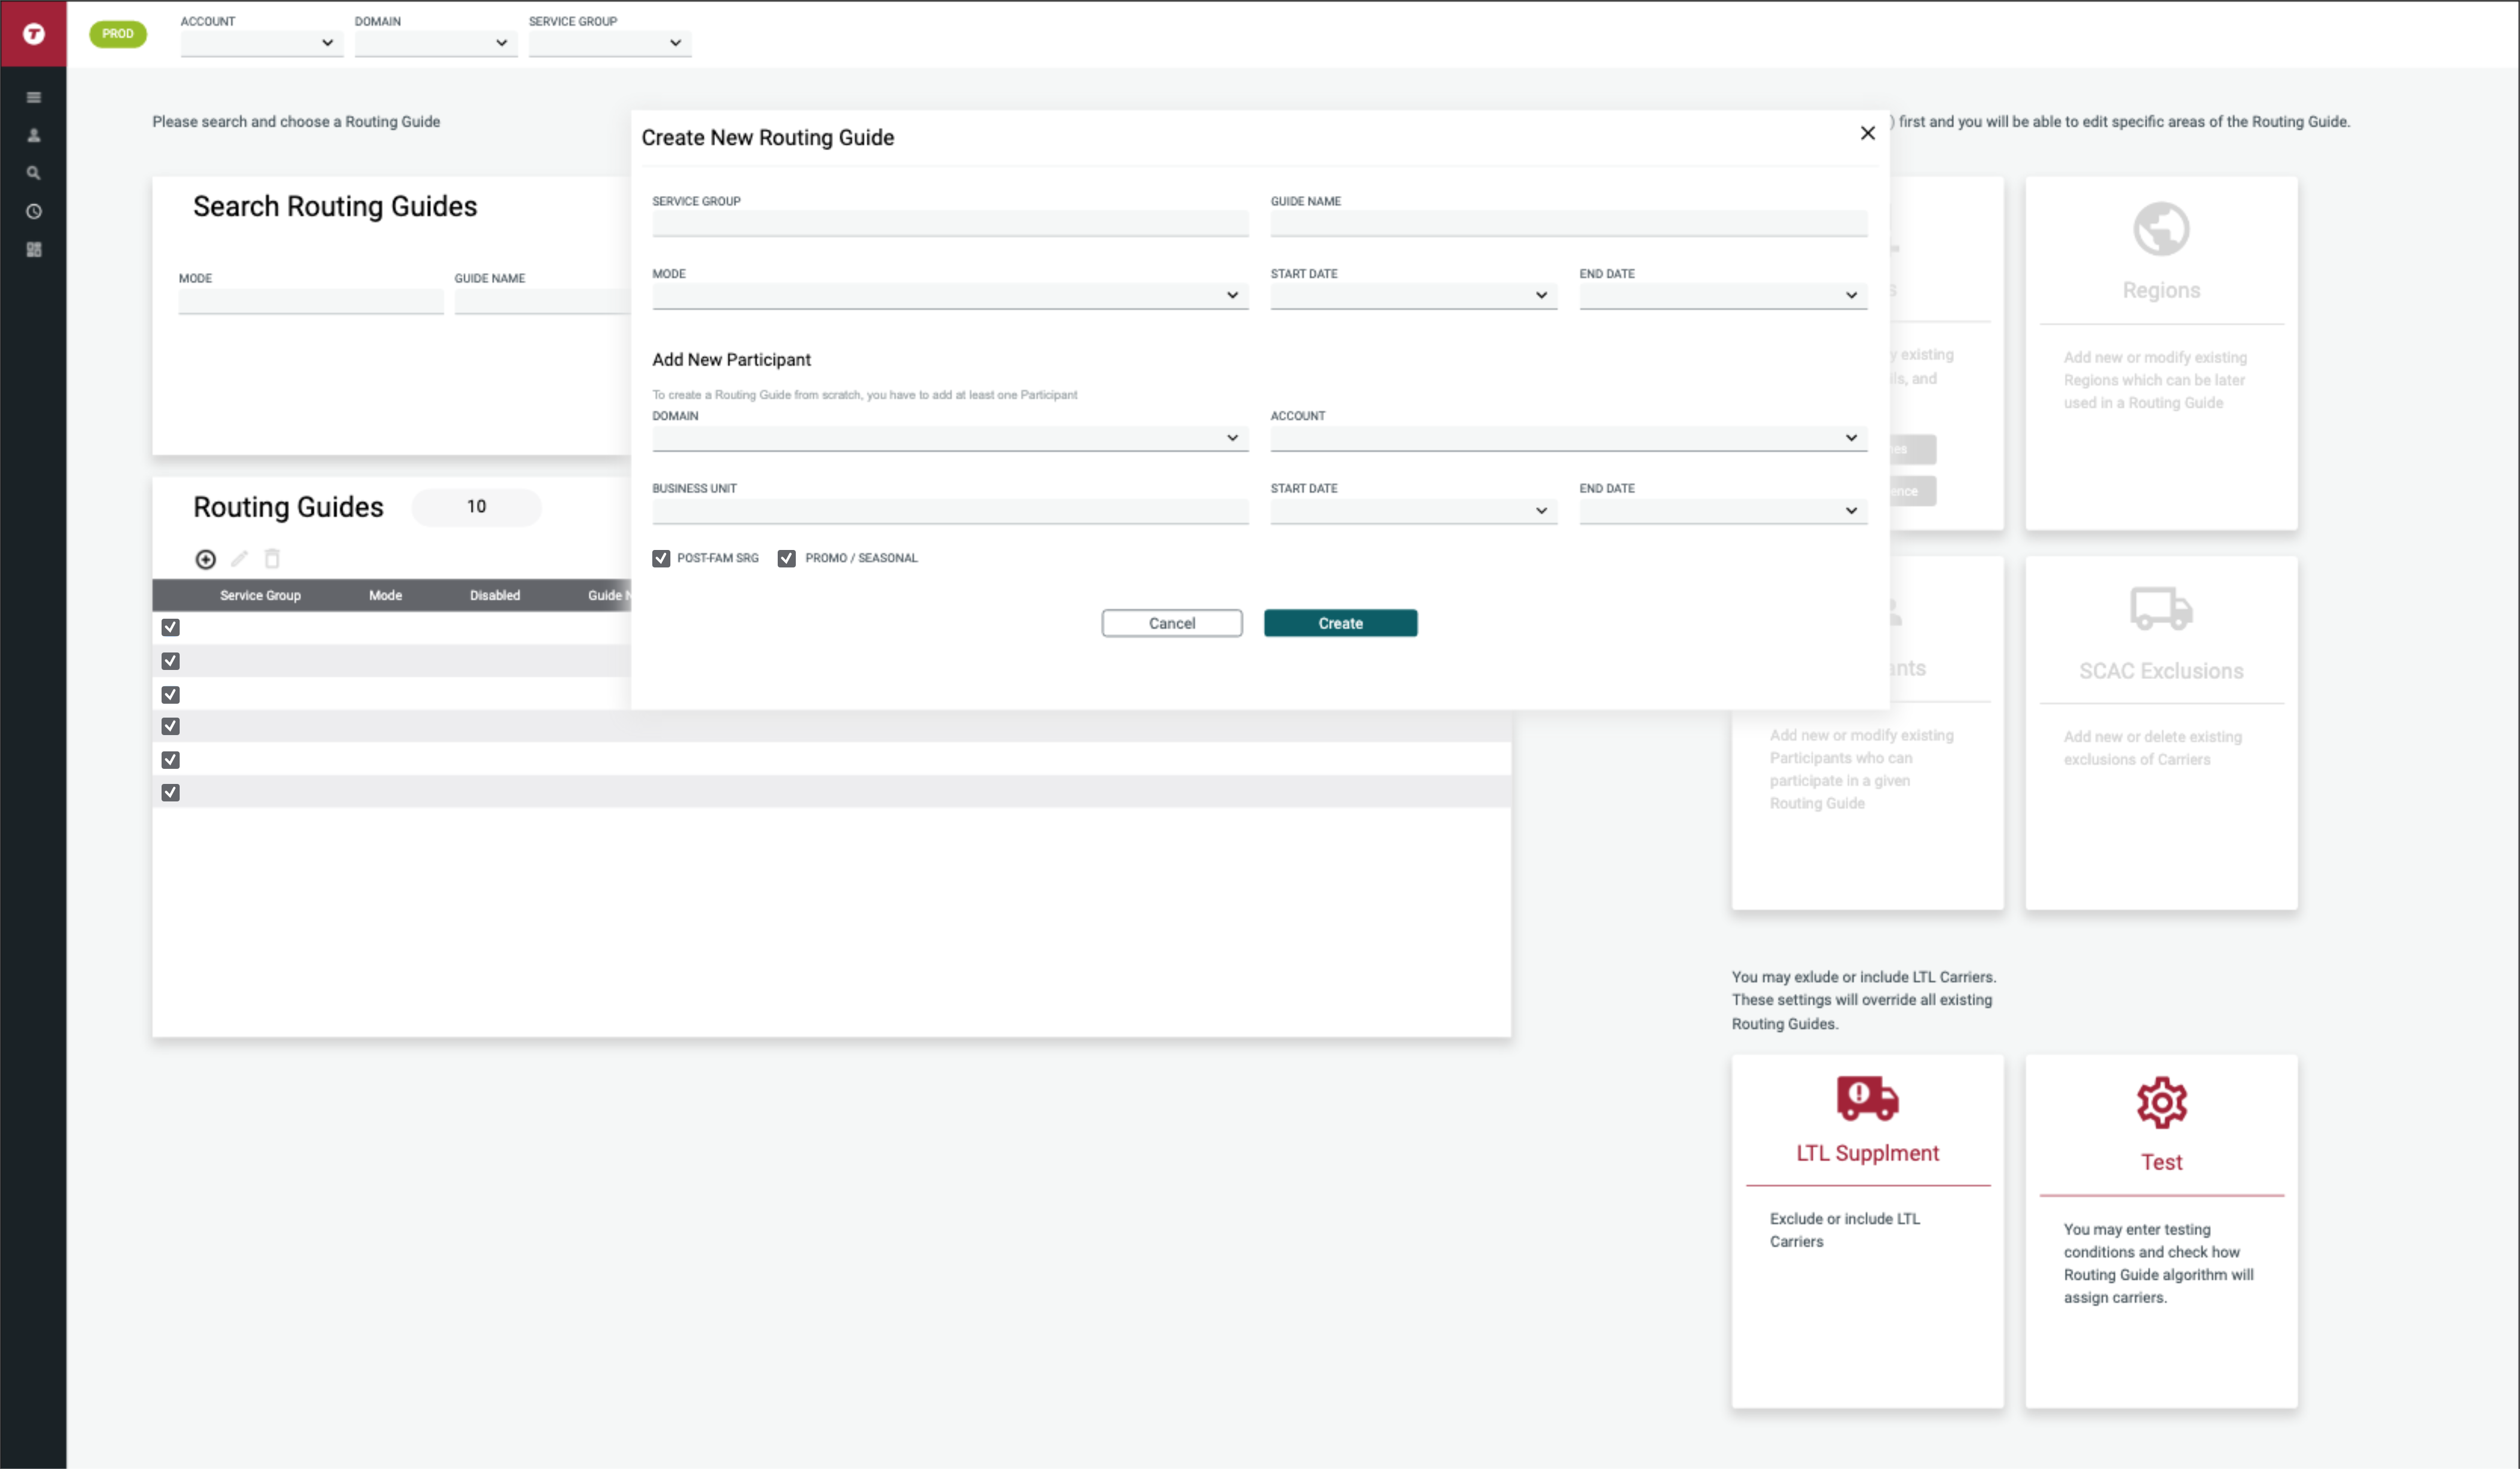Close the Create New Routing Guide dialog
Screen dimensions: 2520x1469
1867,133
